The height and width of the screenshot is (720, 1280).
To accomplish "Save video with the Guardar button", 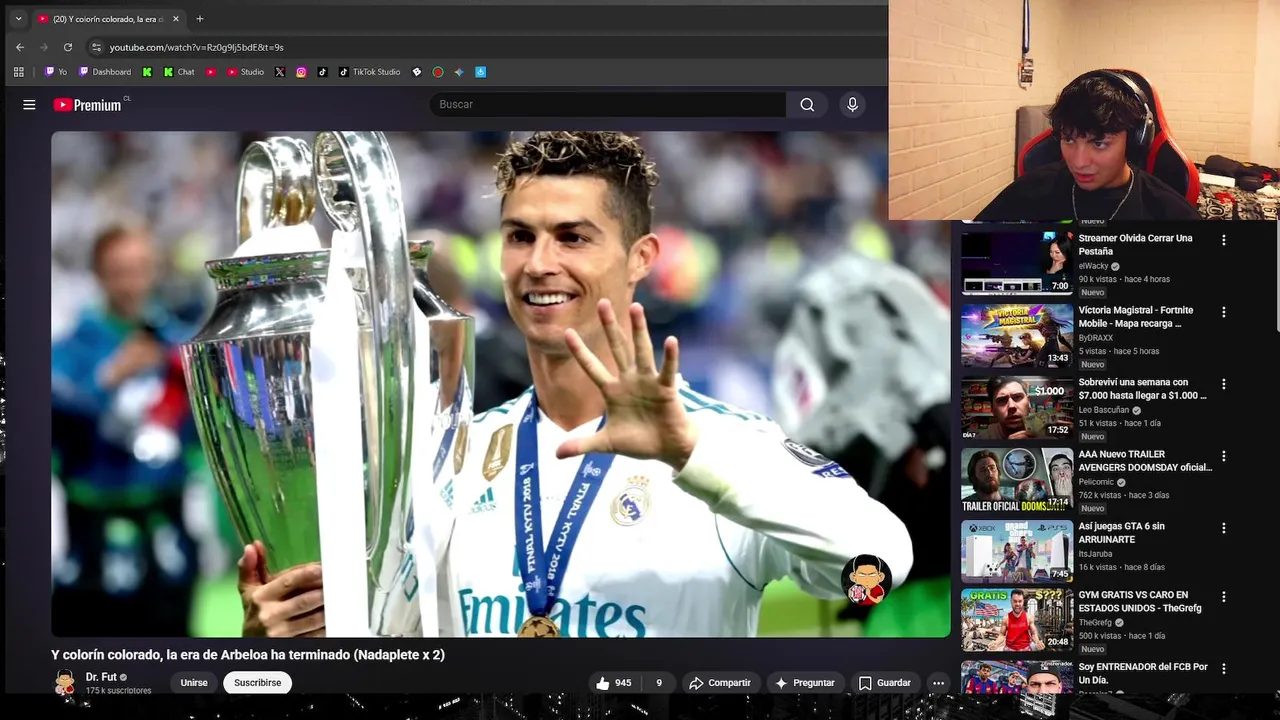I will click(885, 683).
